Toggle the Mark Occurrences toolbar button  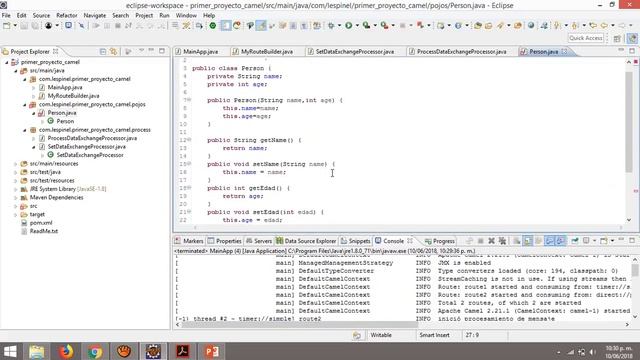261,26
